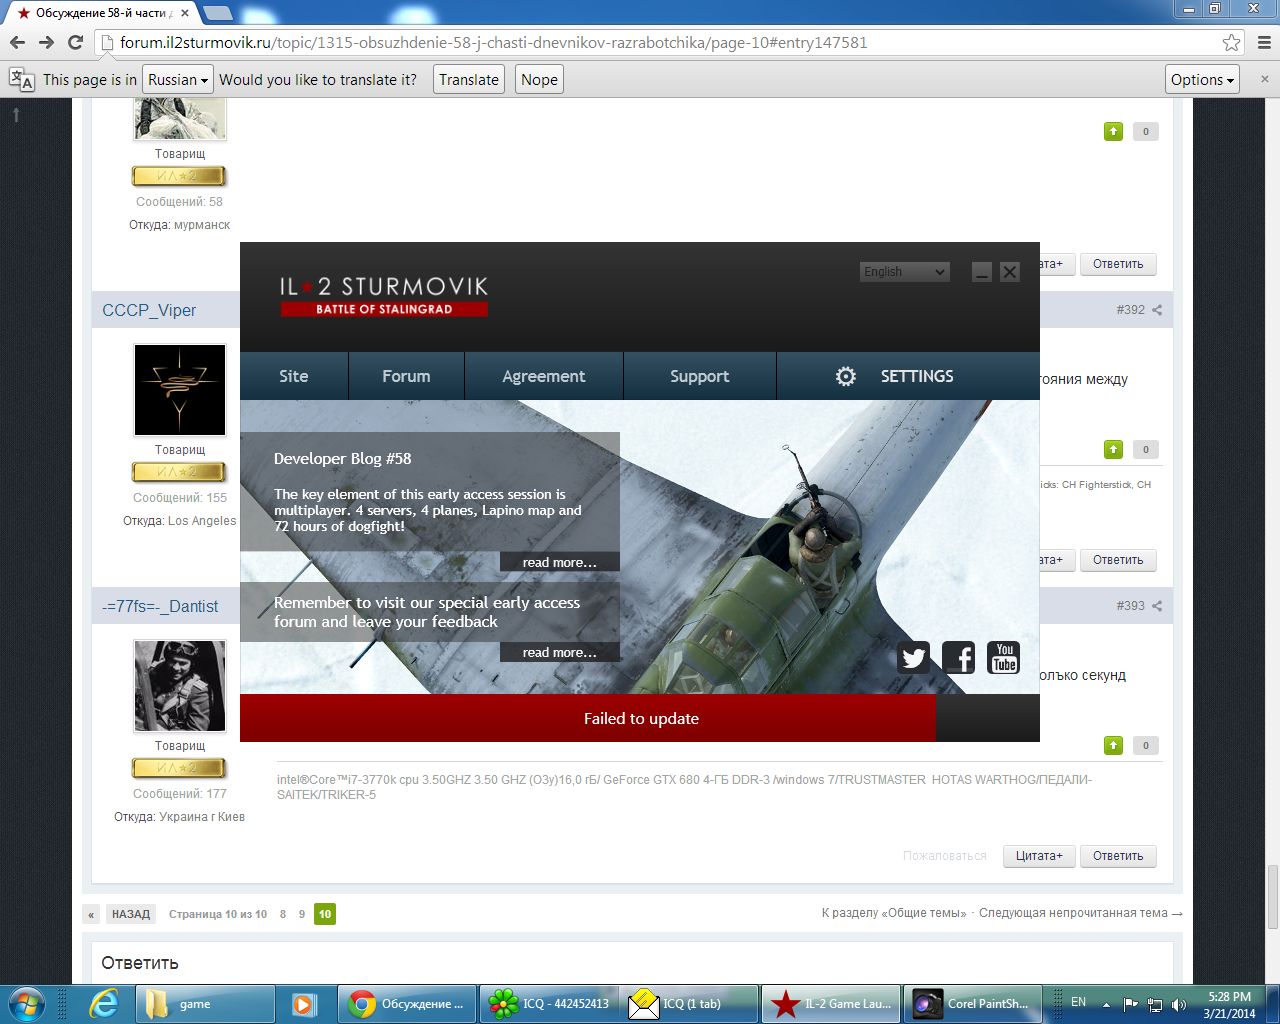The height and width of the screenshot is (1024, 1280).
Task: Click Ответить on -=77fs=-_Dantist's post
Action: (x=1118, y=856)
